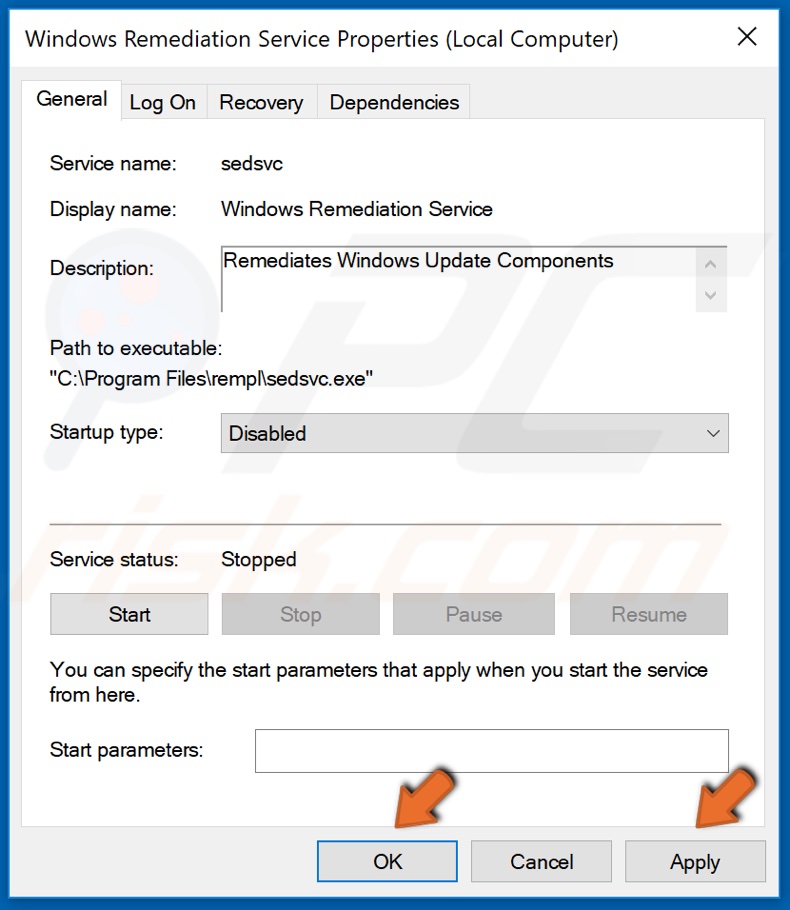Click the dialog title bar text
This screenshot has height=910, width=790.
(x=321, y=39)
